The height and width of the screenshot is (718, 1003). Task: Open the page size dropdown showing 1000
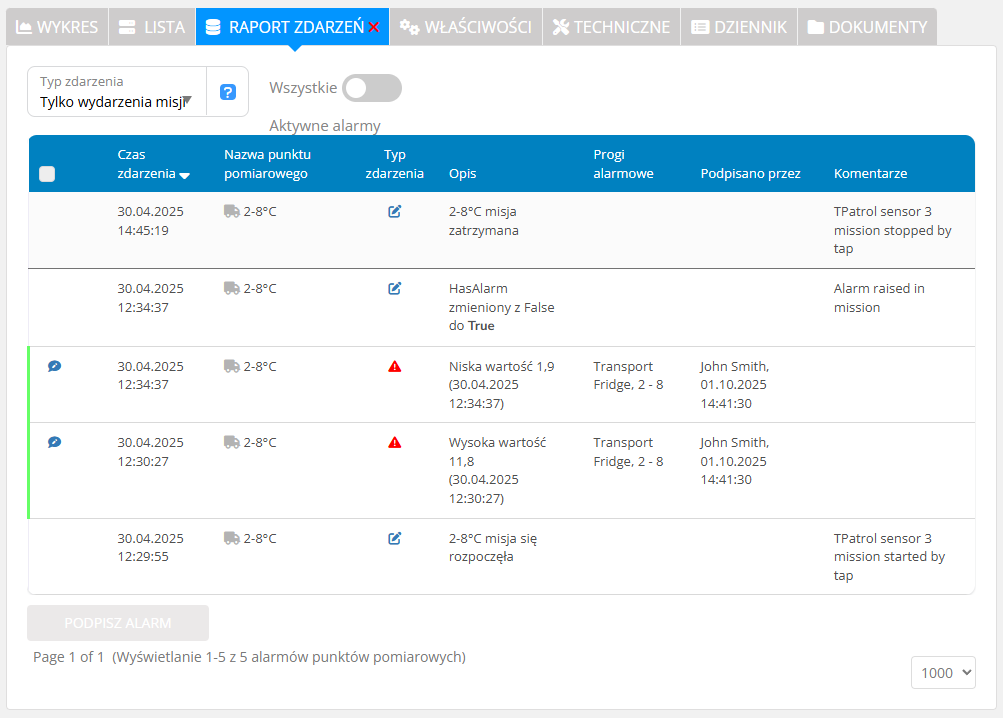(942, 673)
